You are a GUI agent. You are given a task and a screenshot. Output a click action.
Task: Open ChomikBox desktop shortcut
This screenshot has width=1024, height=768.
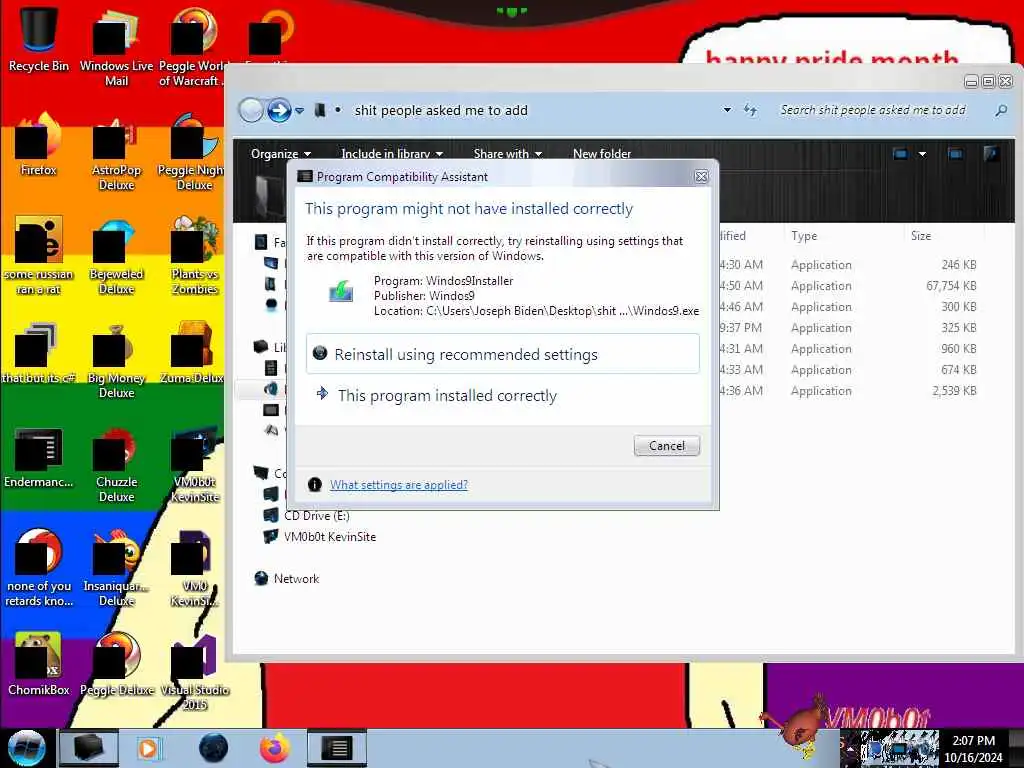[39, 664]
